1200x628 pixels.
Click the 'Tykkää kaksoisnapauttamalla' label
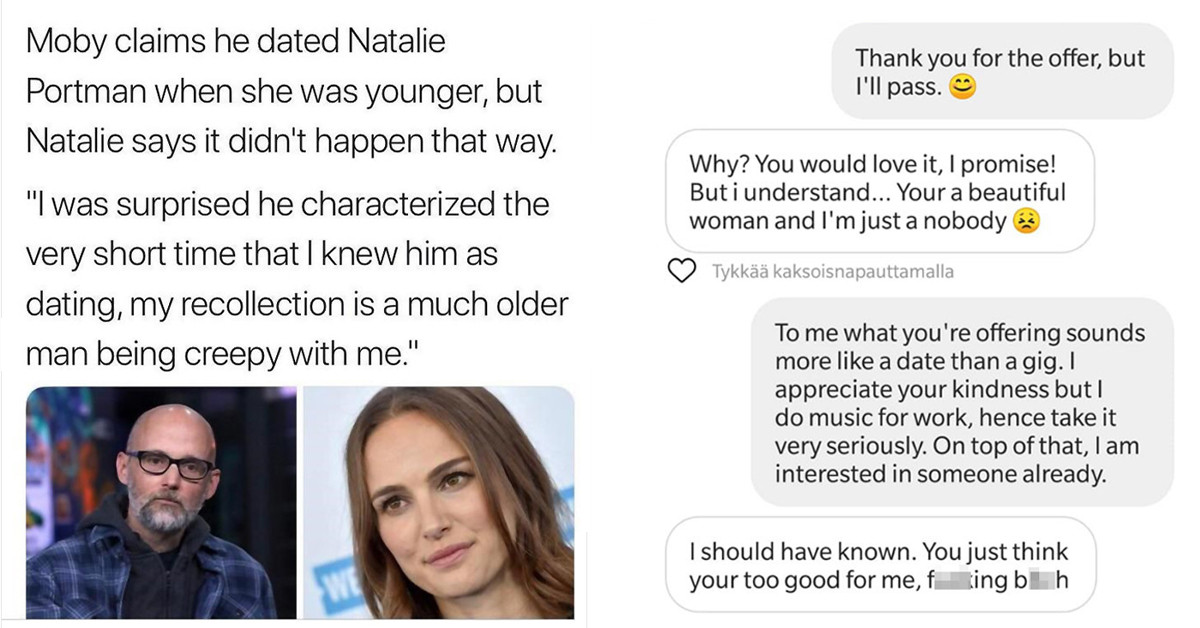coord(832,271)
